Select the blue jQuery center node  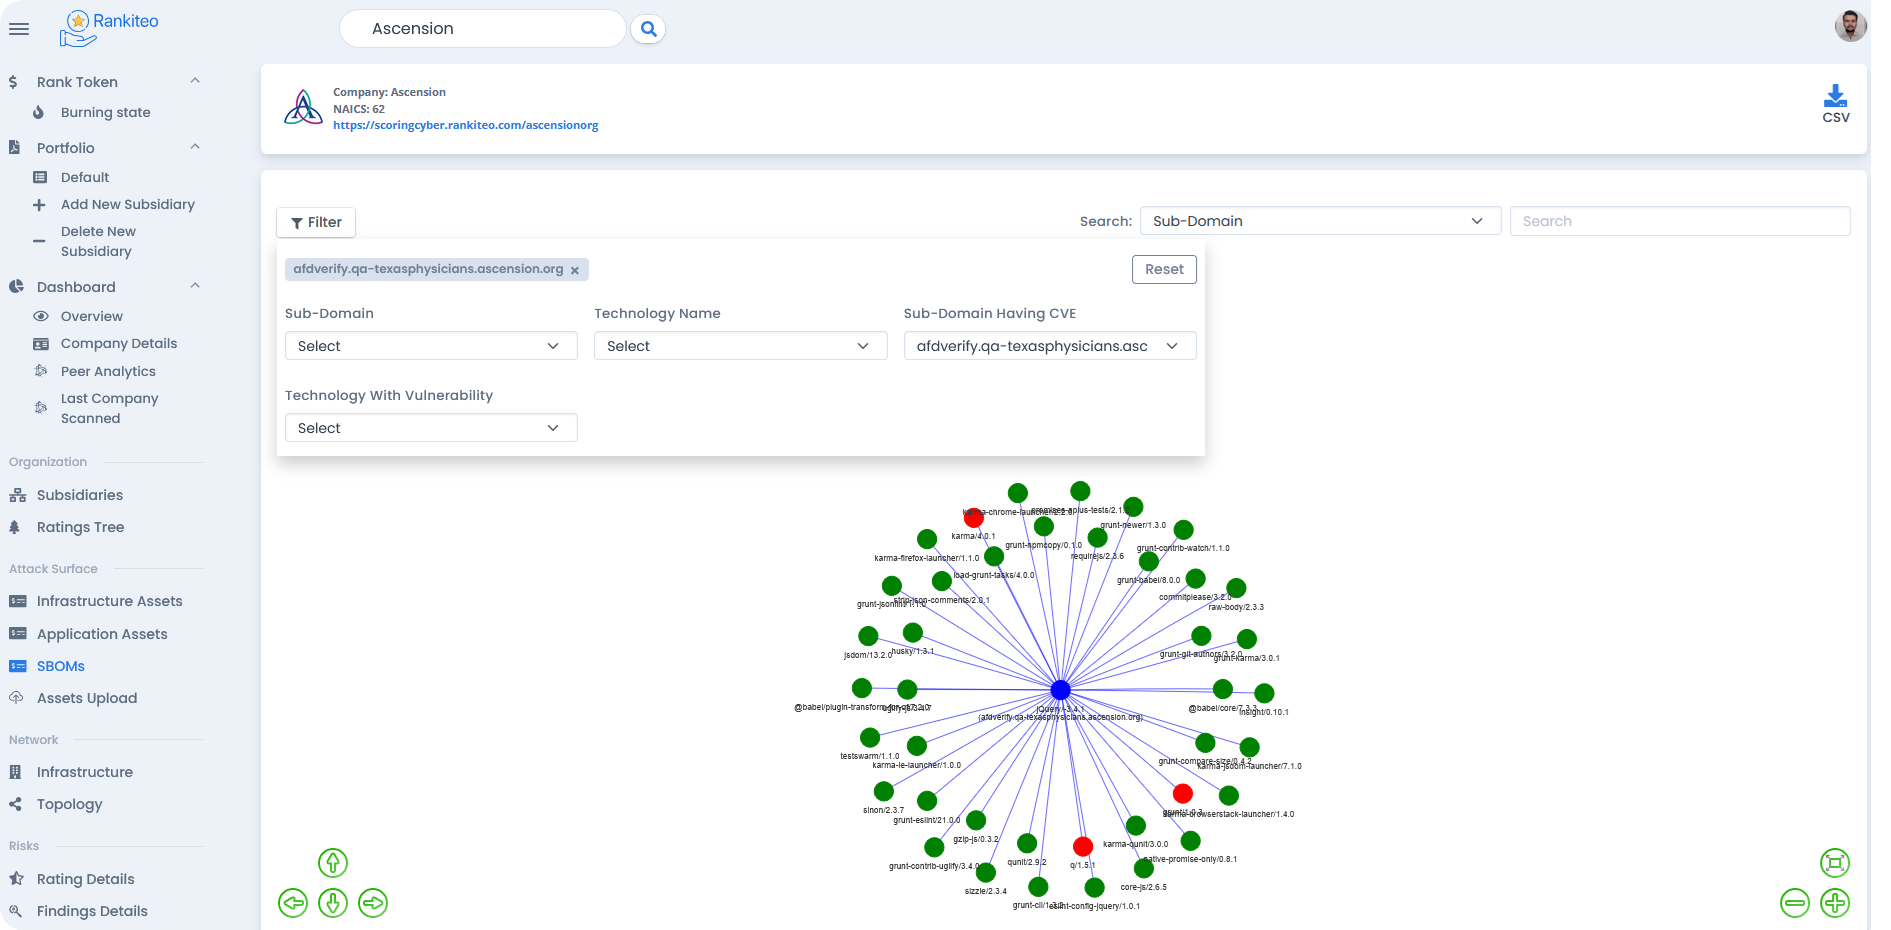[1060, 690]
